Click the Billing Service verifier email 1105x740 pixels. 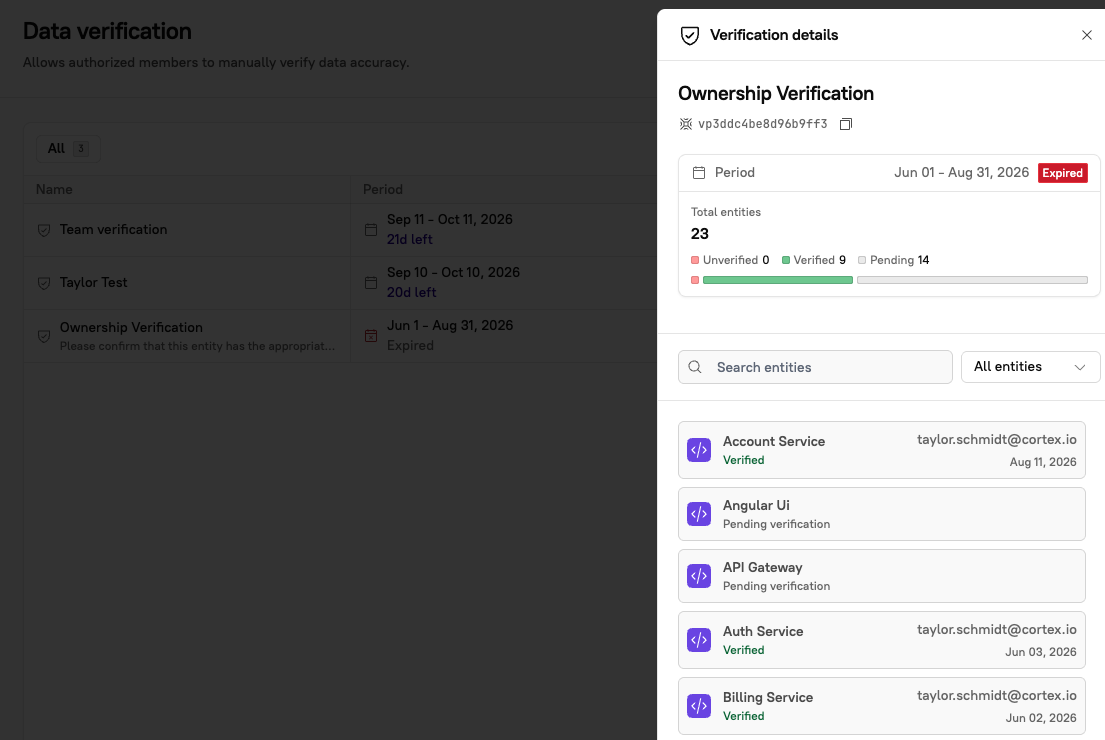coord(996,696)
